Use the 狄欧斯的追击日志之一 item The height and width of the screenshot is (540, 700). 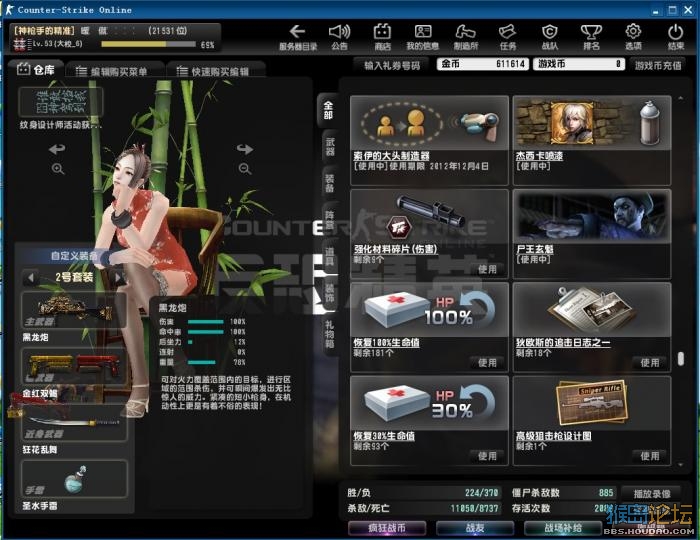650,363
